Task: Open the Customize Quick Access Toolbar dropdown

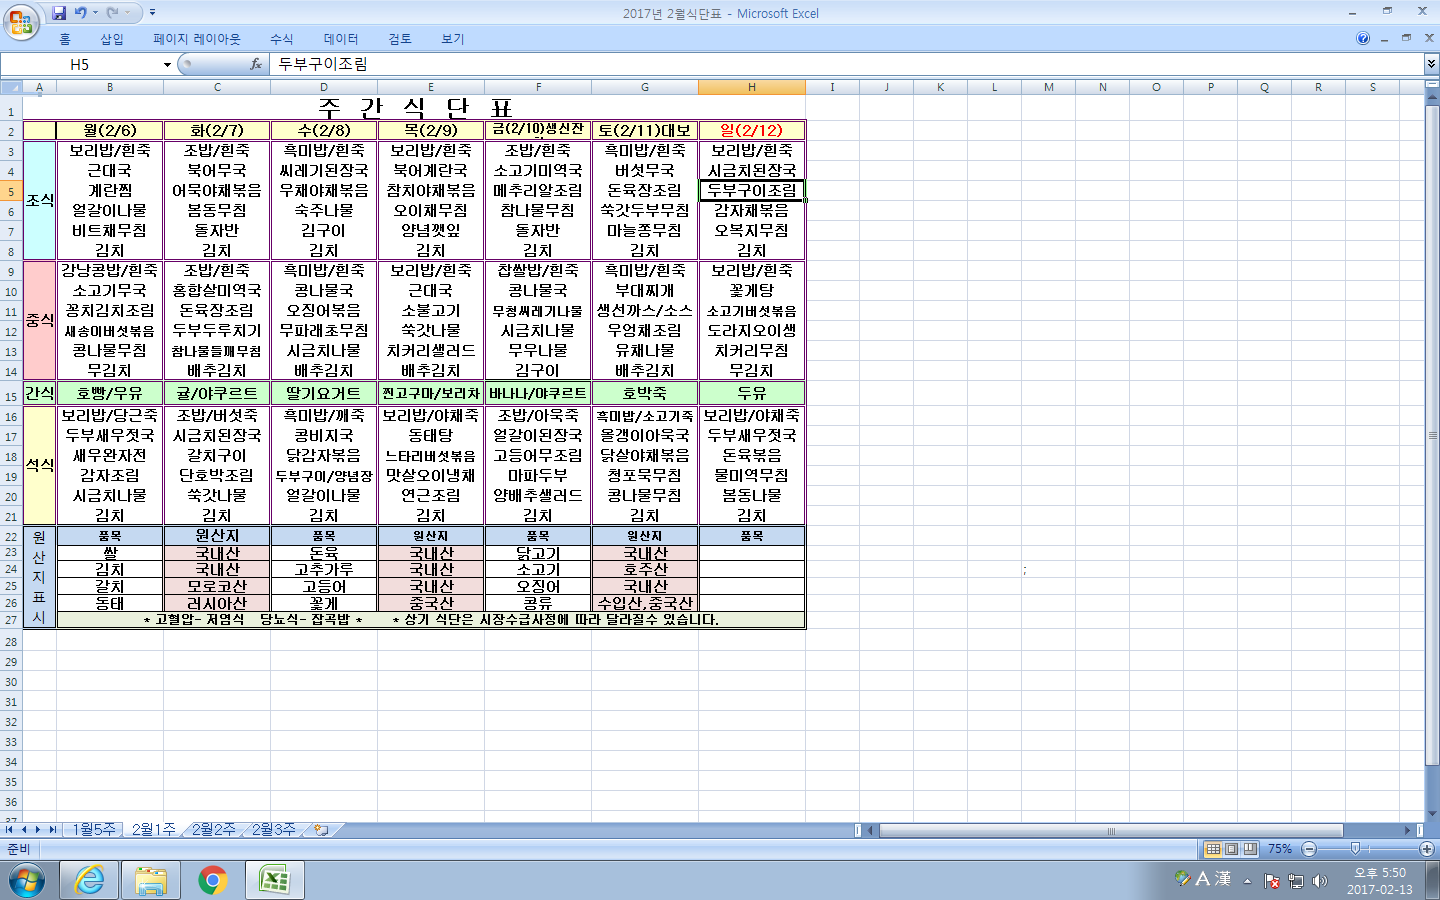Action: (x=152, y=13)
